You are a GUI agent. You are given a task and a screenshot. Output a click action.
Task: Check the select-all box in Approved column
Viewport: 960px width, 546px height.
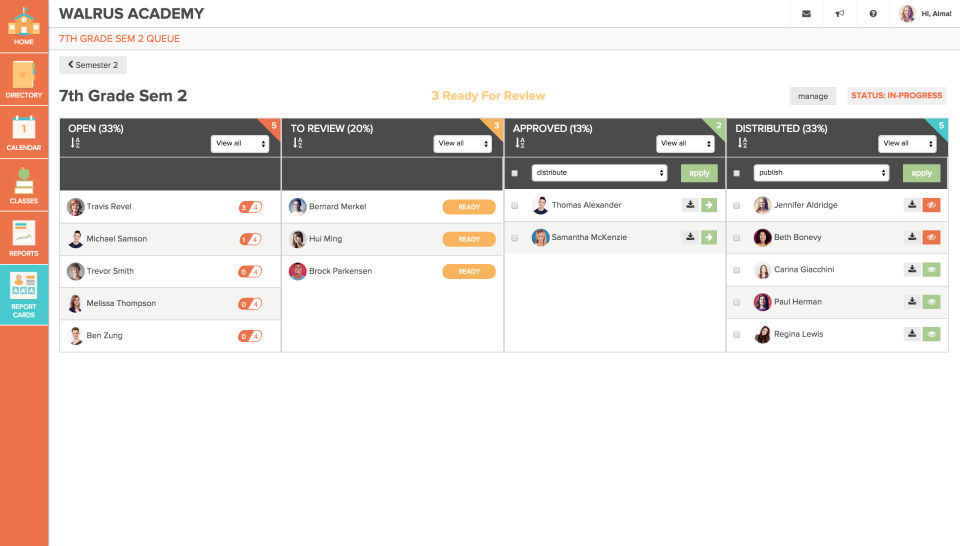pos(514,173)
